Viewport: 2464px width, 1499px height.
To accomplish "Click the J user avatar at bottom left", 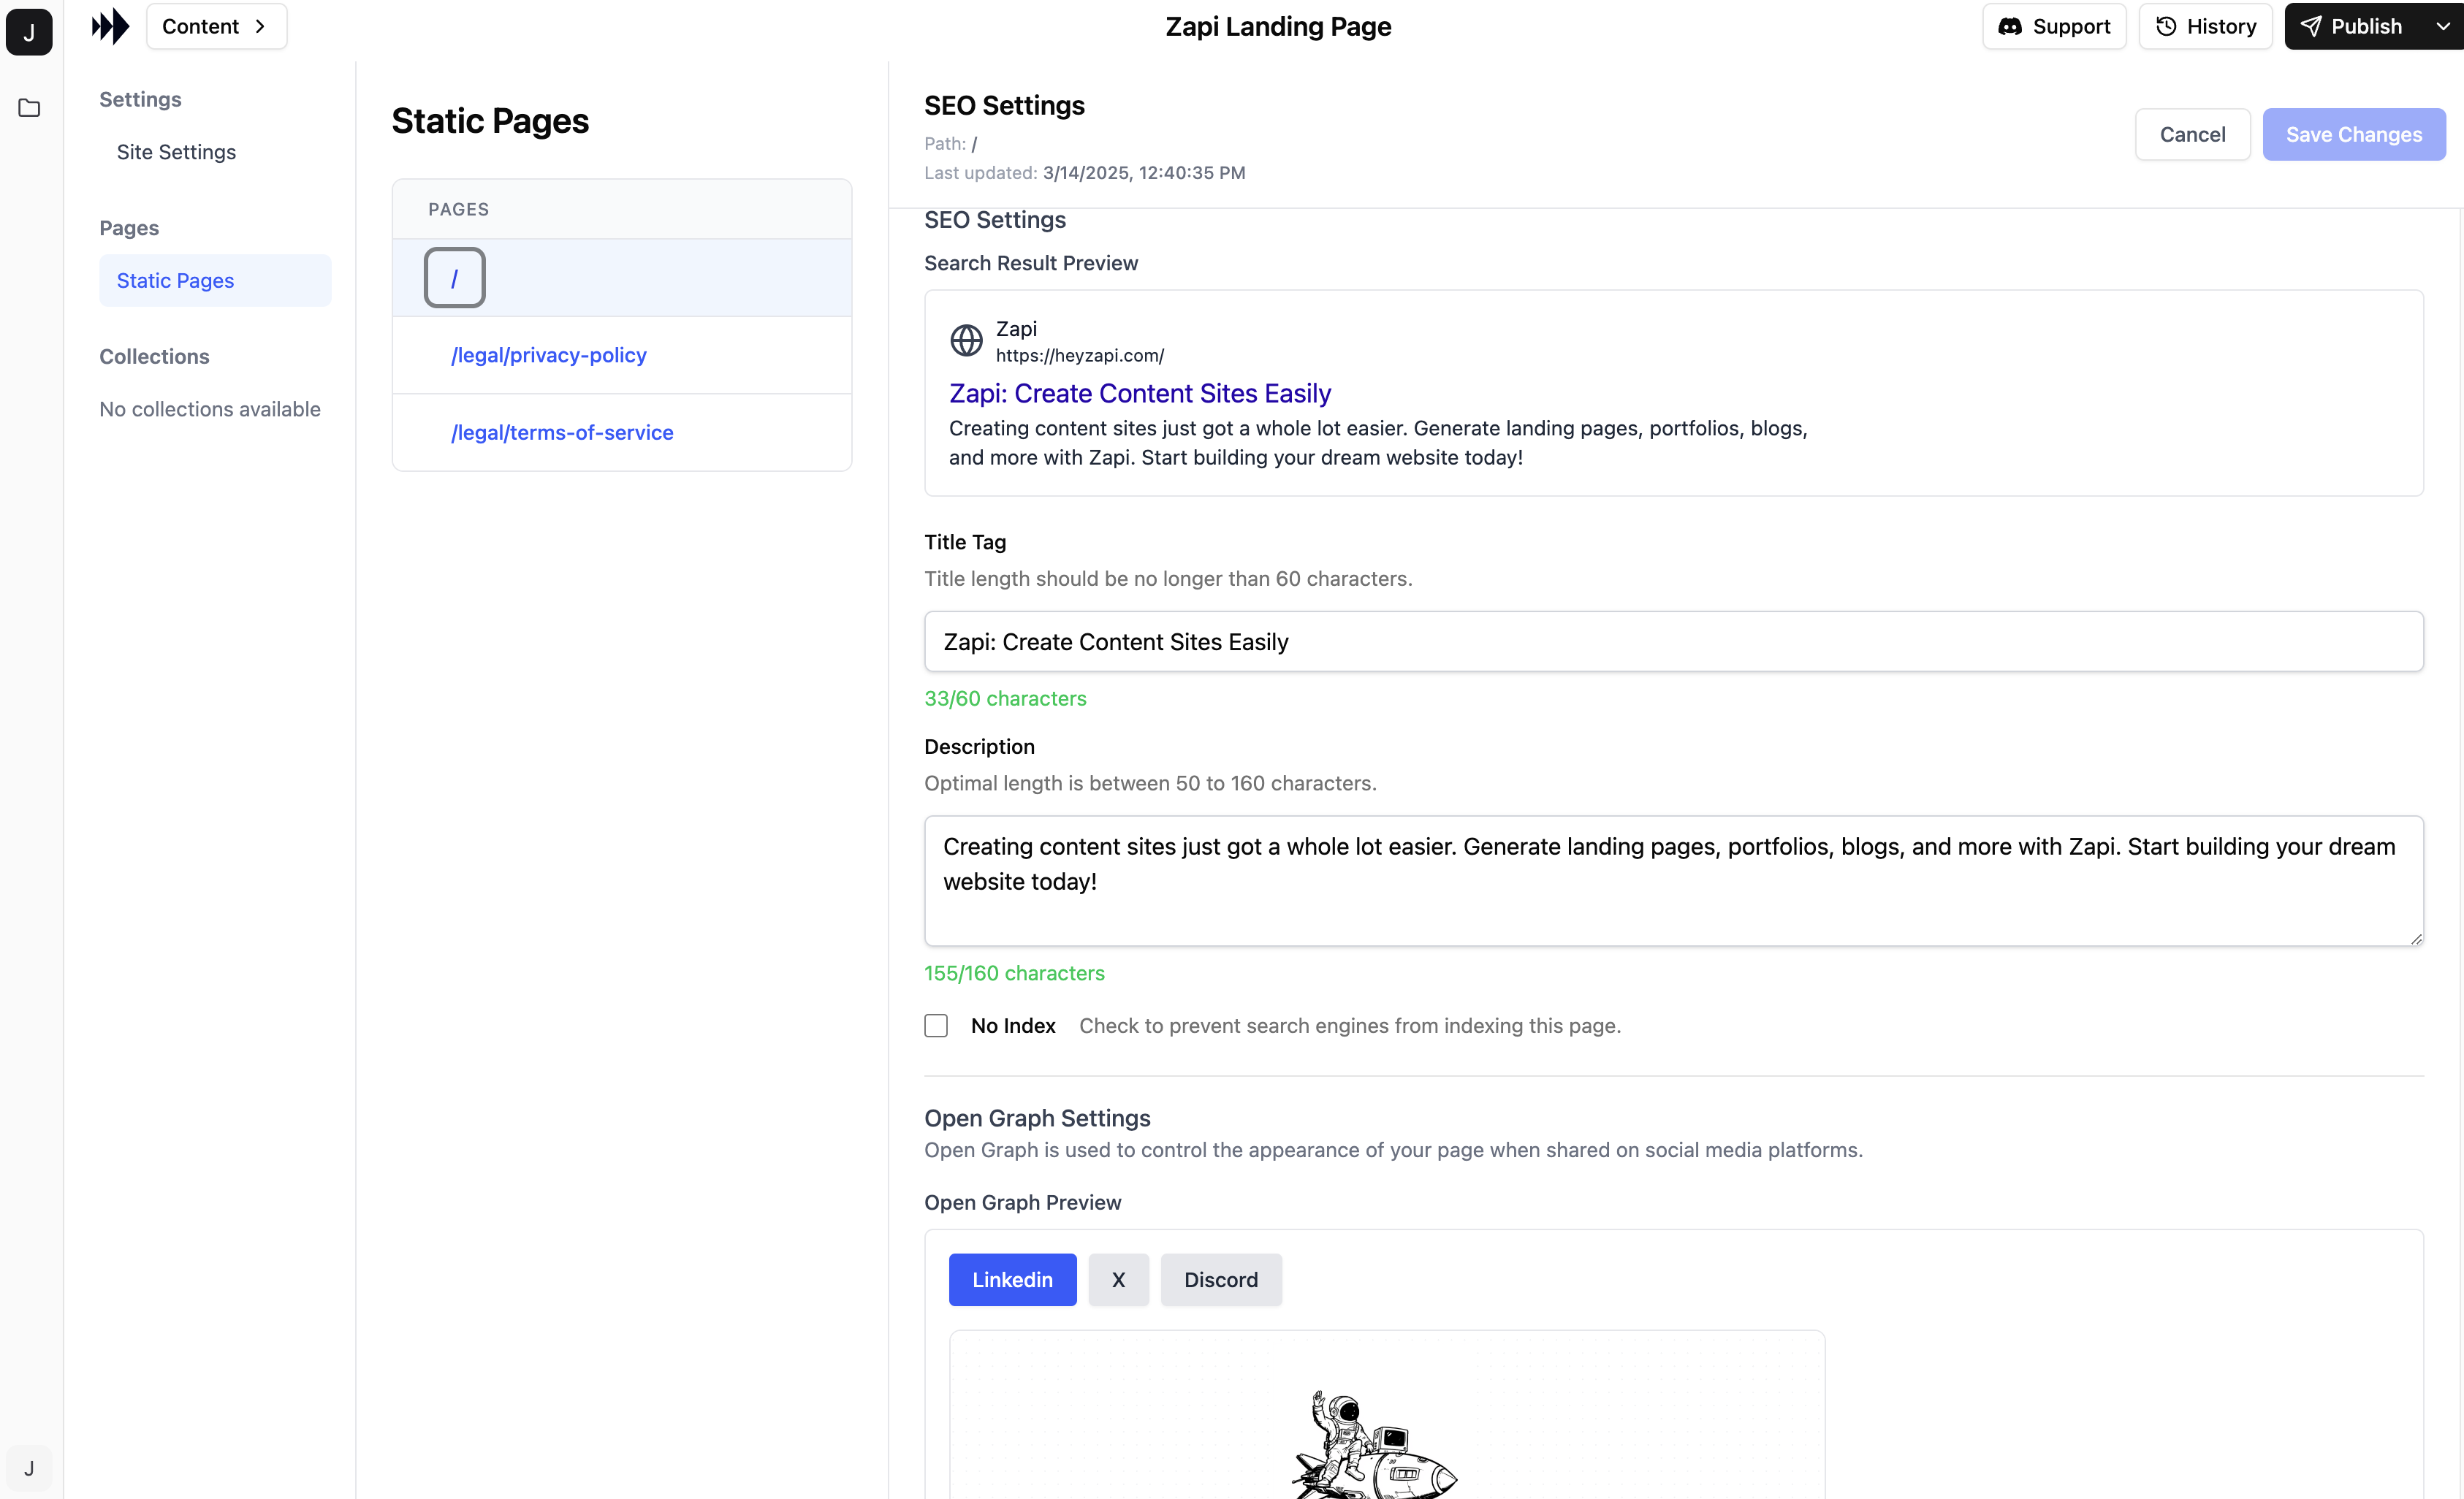I will [x=29, y=1468].
